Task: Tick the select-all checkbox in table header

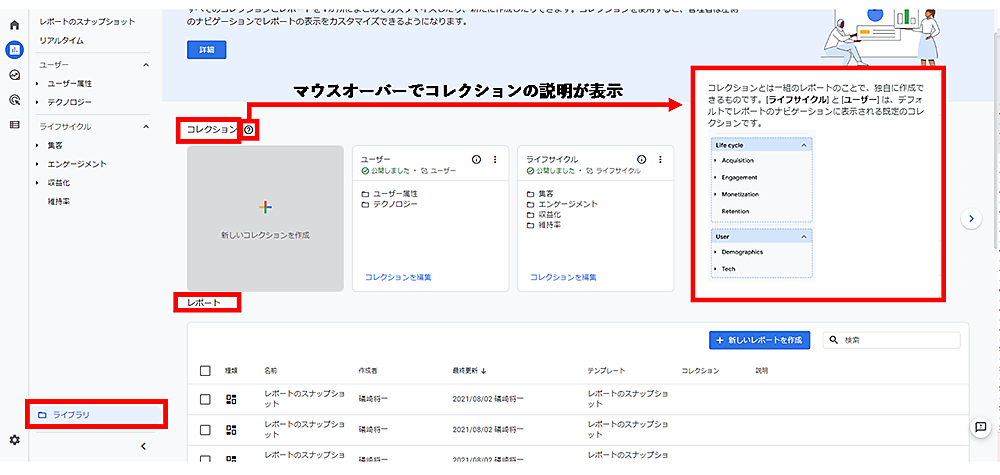Action: pos(205,371)
